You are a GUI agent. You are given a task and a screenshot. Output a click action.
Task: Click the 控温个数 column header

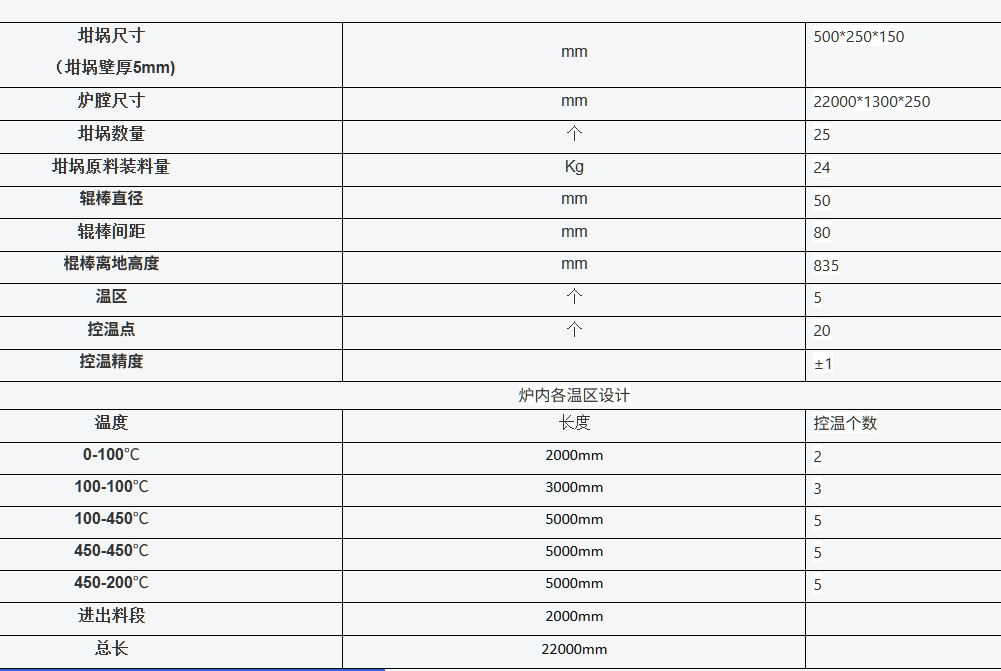coord(845,423)
